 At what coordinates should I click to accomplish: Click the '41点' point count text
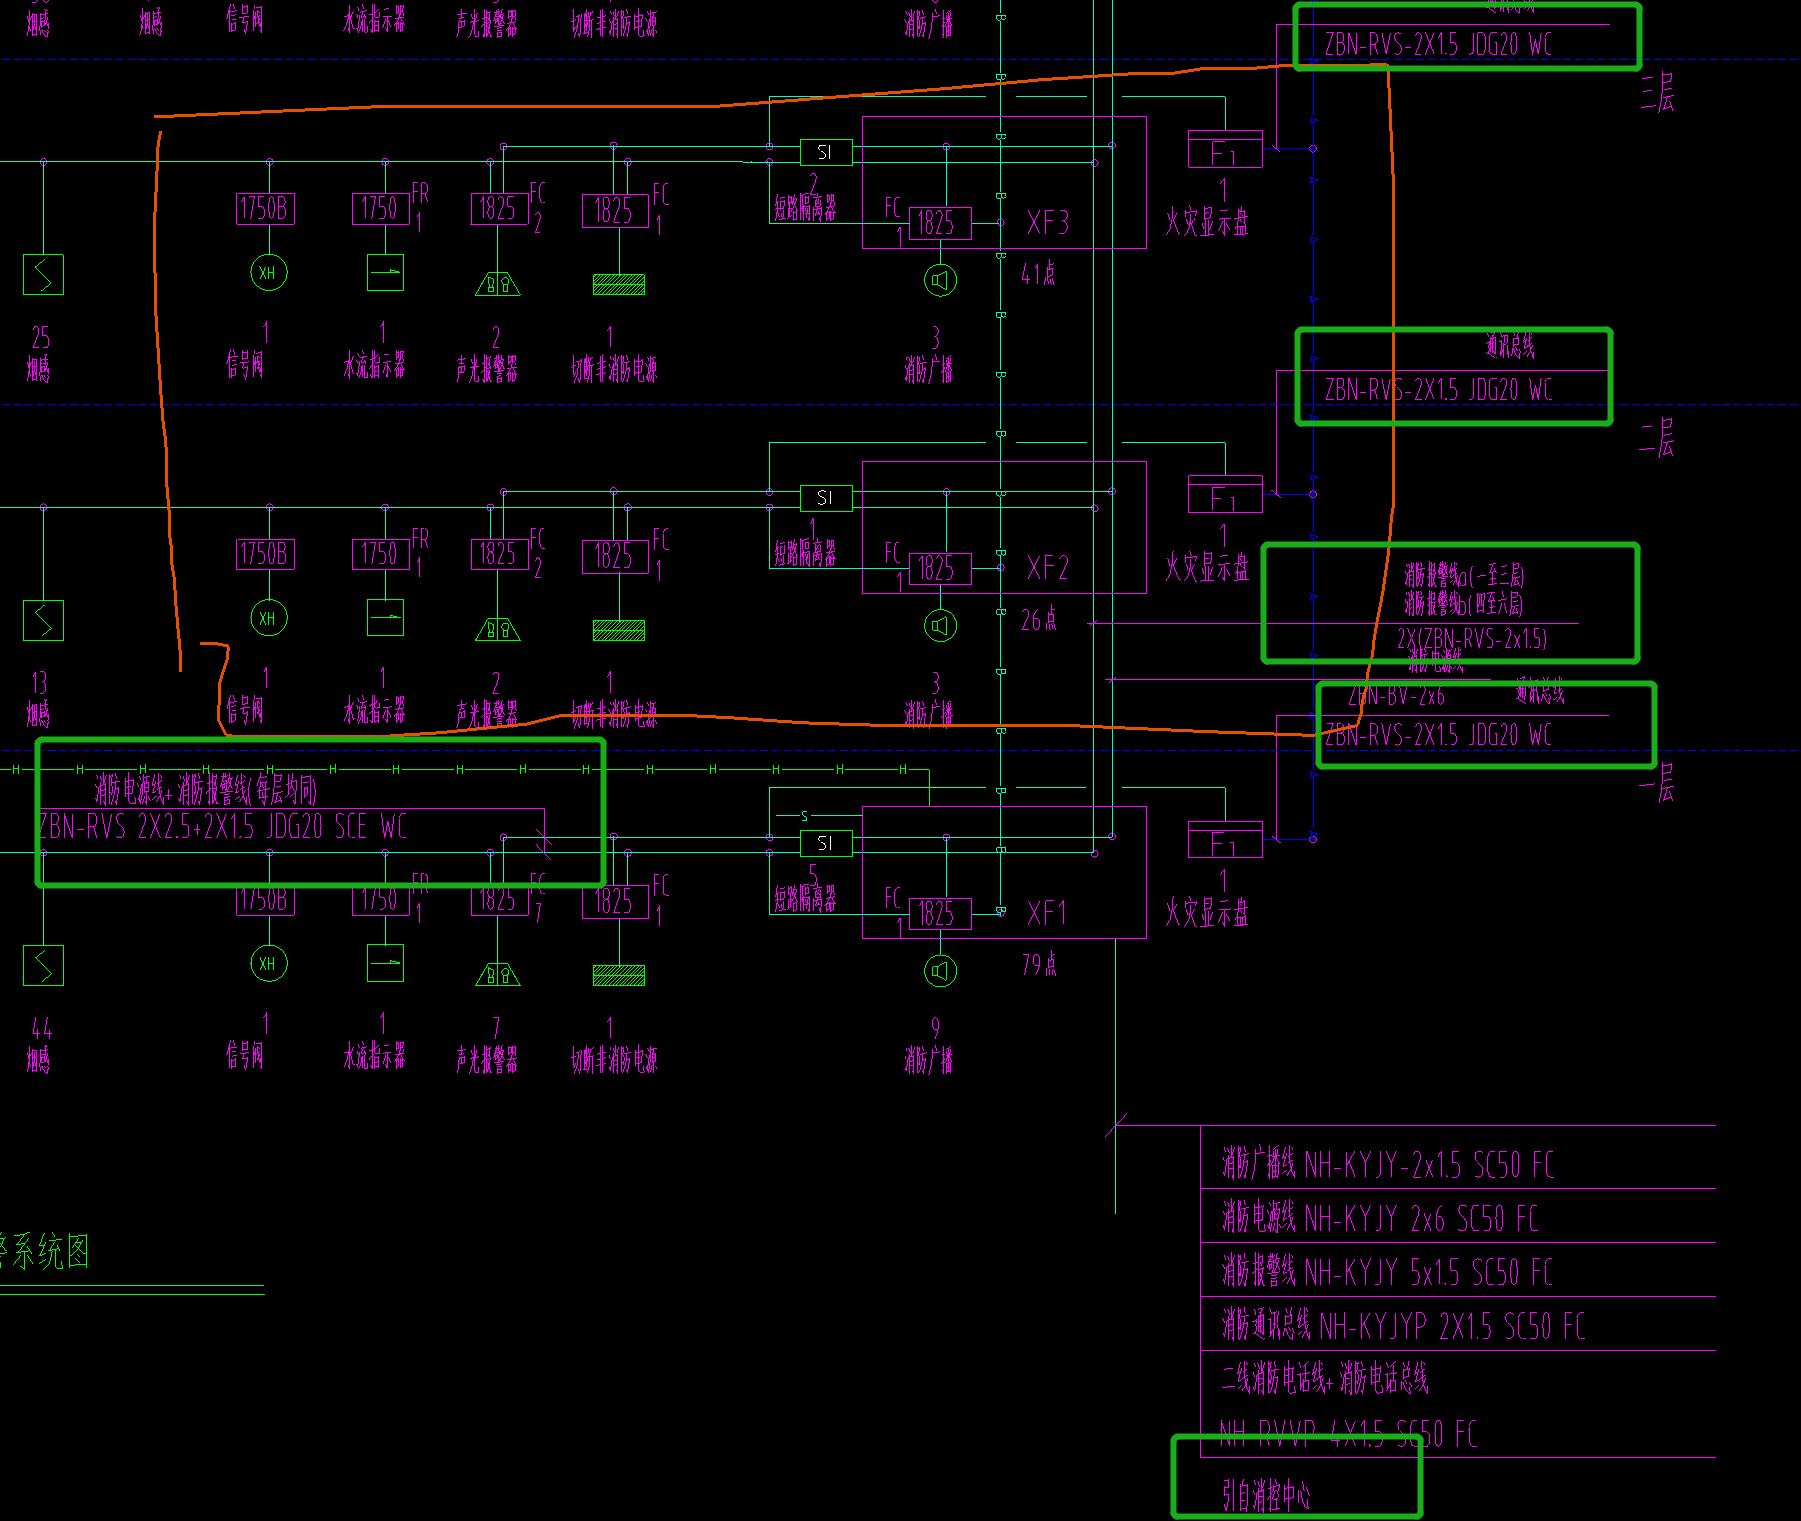coord(1038,274)
